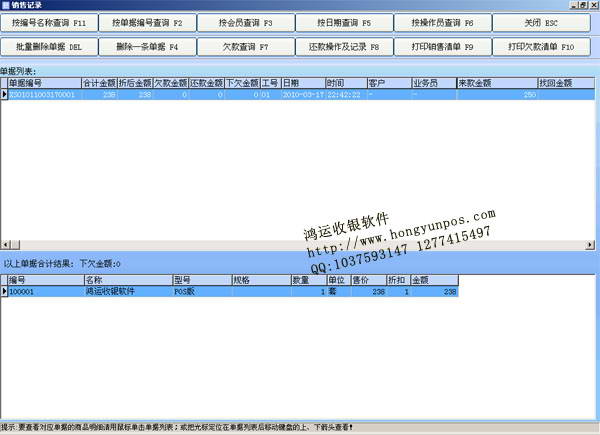This screenshot has height=435, width=600.
Task: Click horizontal scrollbar thumb
Action: (x=15, y=244)
